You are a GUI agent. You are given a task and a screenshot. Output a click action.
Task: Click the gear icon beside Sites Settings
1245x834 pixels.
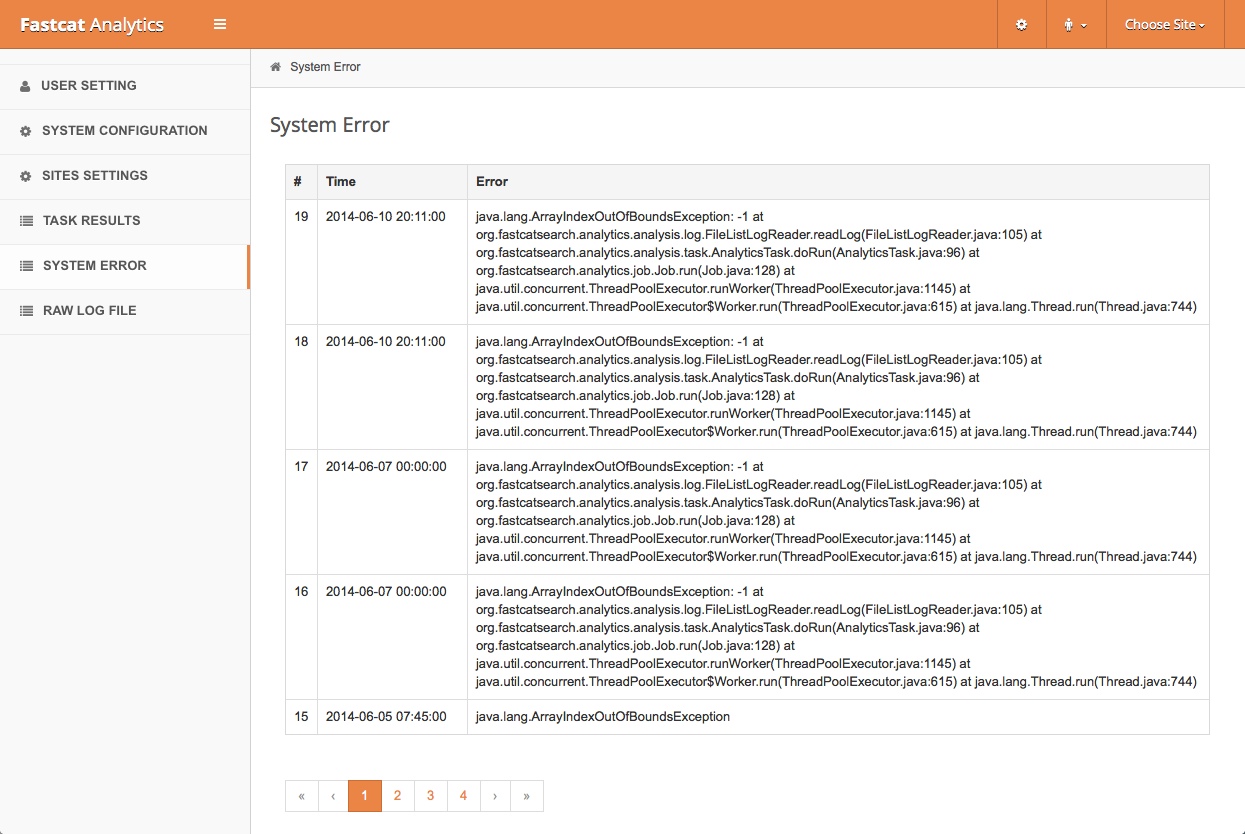coord(26,176)
